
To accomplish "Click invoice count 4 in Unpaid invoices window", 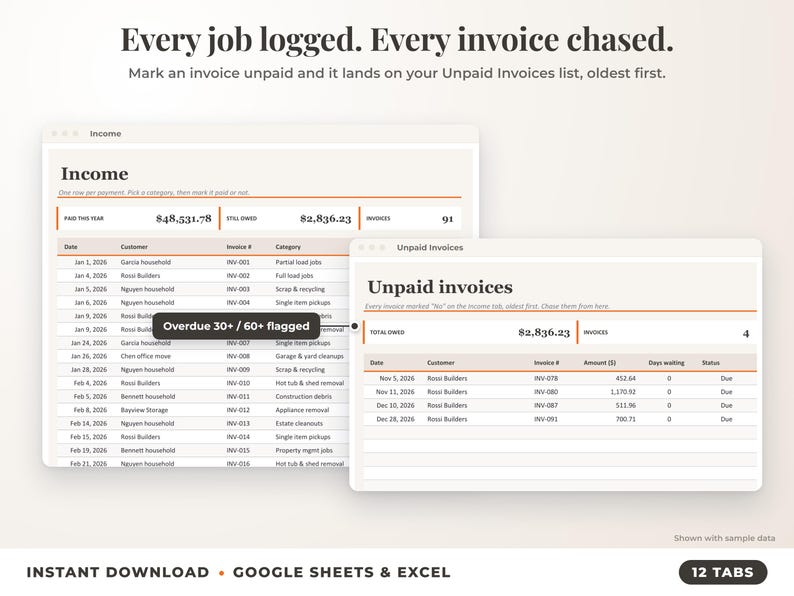I will 746,333.
